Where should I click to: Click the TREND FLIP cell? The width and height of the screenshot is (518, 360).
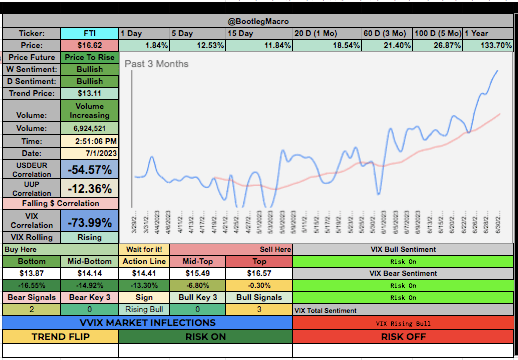tap(60, 337)
